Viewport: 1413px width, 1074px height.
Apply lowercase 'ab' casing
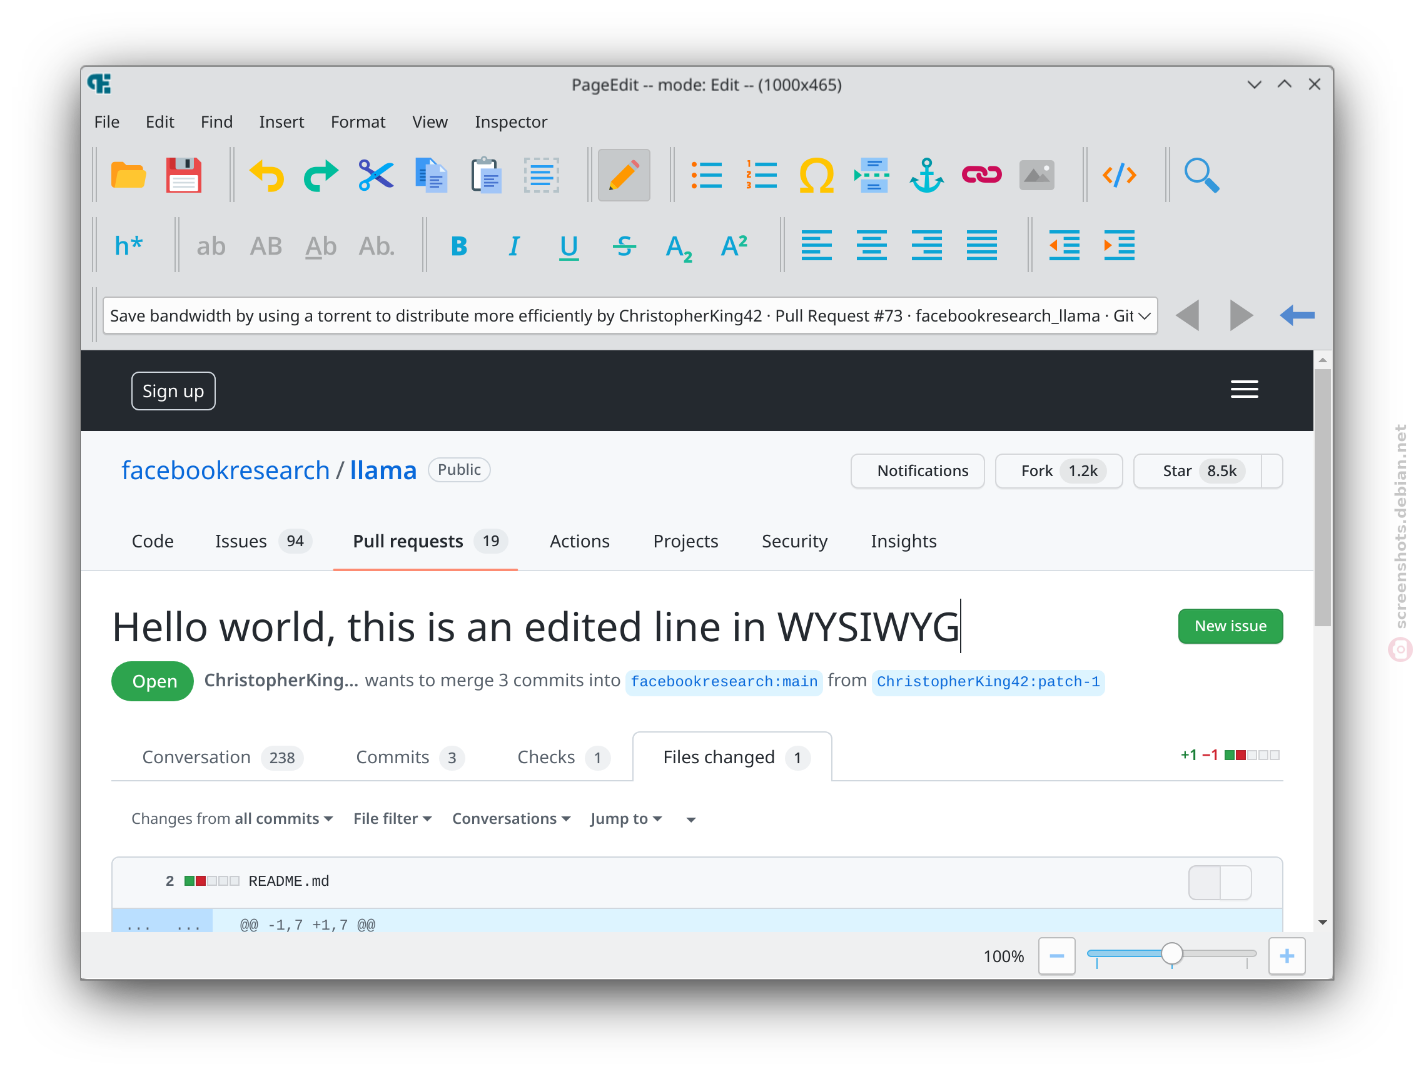pyautogui.click(x=211, y=245)
